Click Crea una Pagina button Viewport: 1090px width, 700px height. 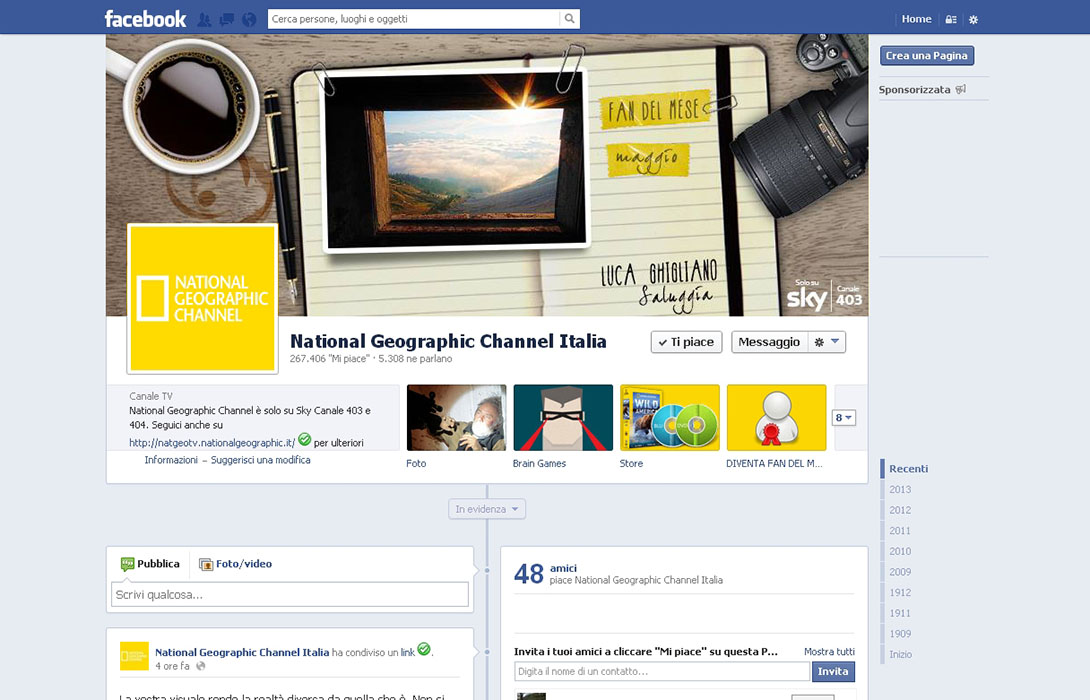(x=927, y=56)
